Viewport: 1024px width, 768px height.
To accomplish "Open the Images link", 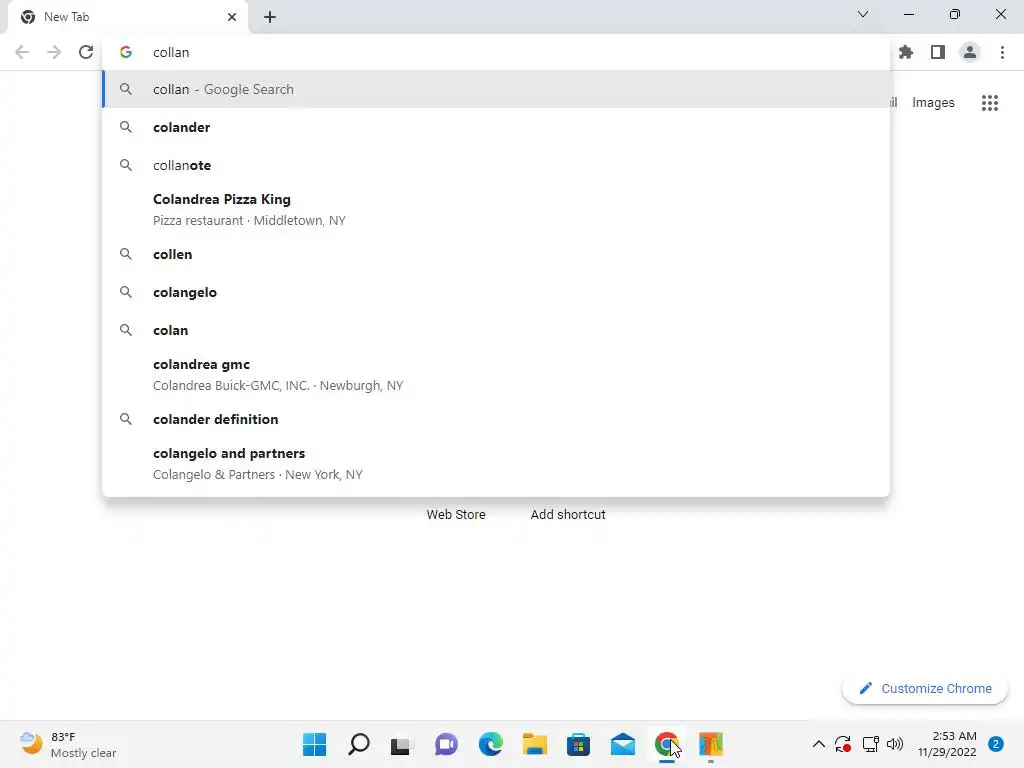I will 933,103.
